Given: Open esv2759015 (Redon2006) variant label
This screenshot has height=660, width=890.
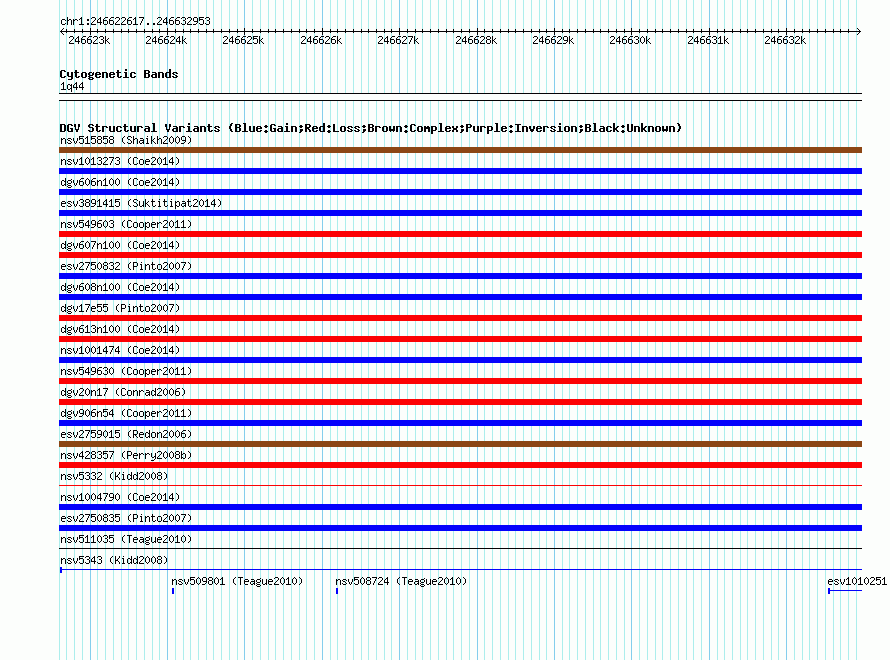Looking at the screenshot, I should point(126,434).
